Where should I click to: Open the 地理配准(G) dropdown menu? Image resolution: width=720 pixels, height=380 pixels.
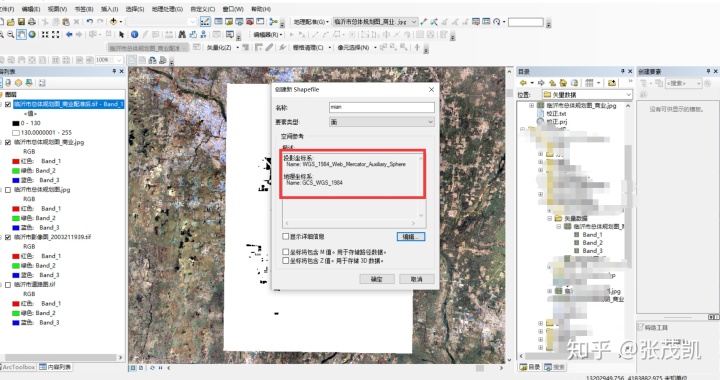311,22
